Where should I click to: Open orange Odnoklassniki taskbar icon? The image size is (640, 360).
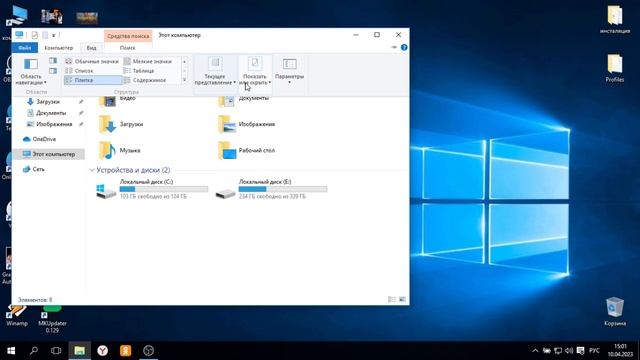tap(125, 351)
